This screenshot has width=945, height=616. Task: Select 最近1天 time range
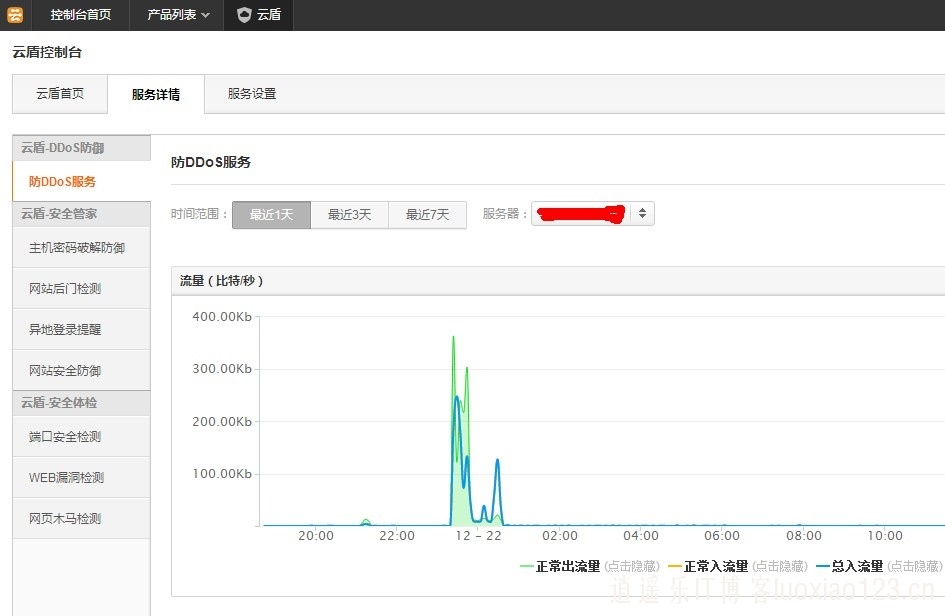(x=271, y=215)
